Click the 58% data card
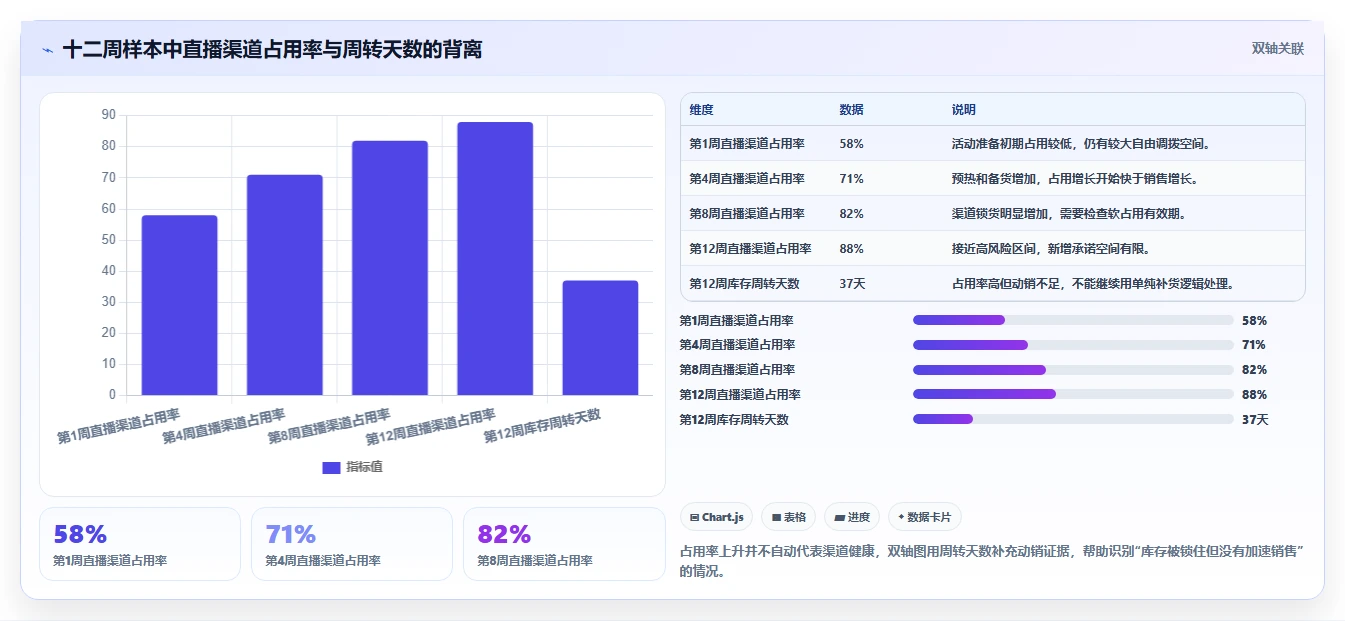This screenshot has height=621, width=1345. point(140,544)
